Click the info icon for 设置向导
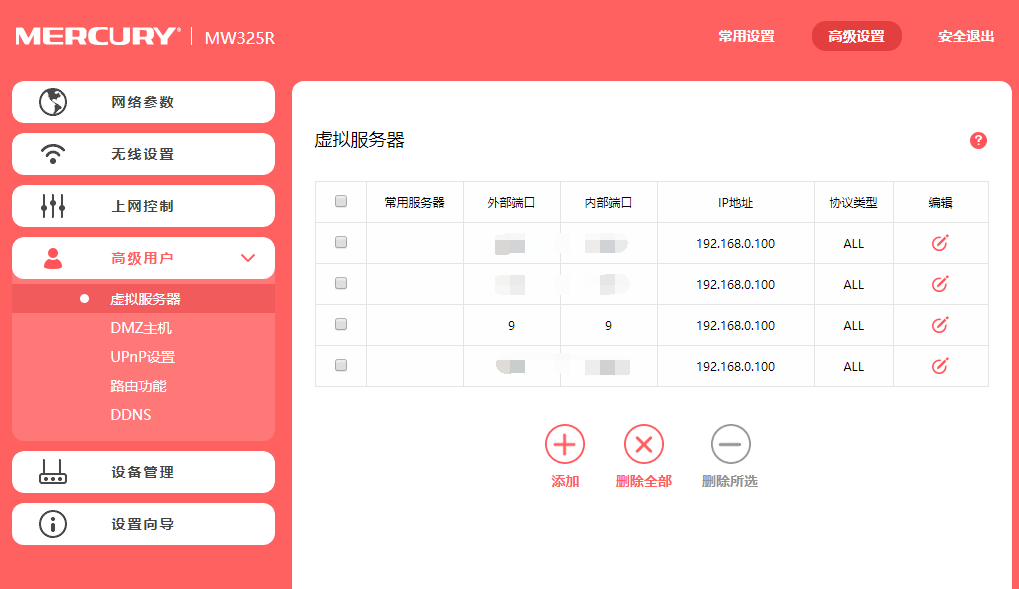Image resolution: width=1019 pixels, height=589 pixels. tap(53, 524)
